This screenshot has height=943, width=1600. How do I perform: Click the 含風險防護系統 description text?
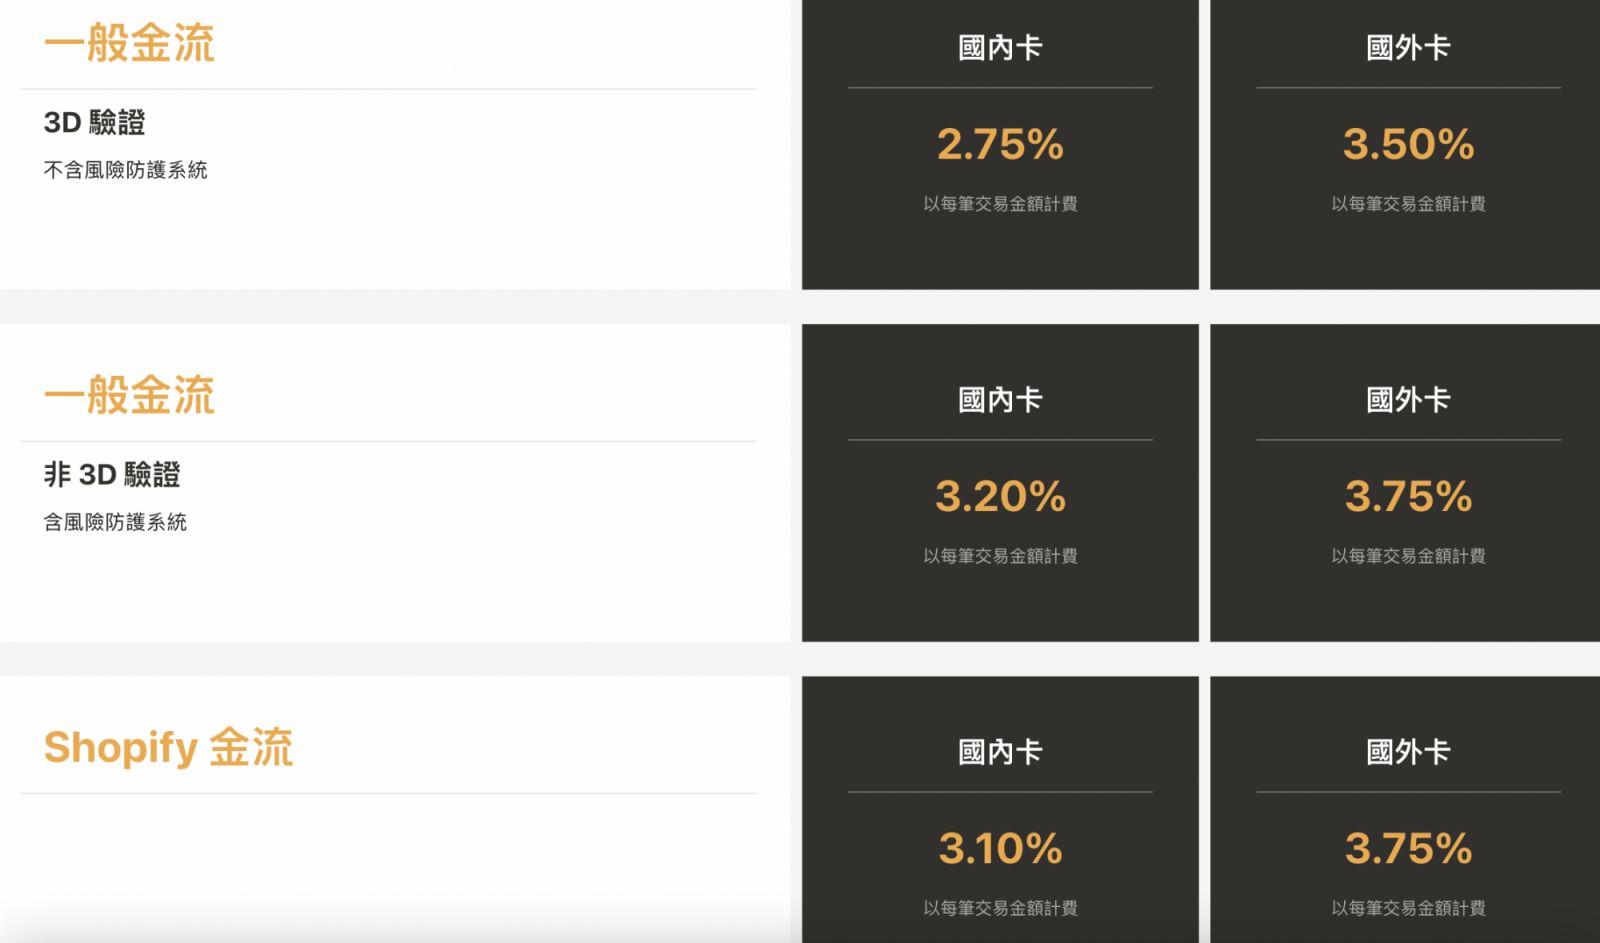(x=115, y=522)
